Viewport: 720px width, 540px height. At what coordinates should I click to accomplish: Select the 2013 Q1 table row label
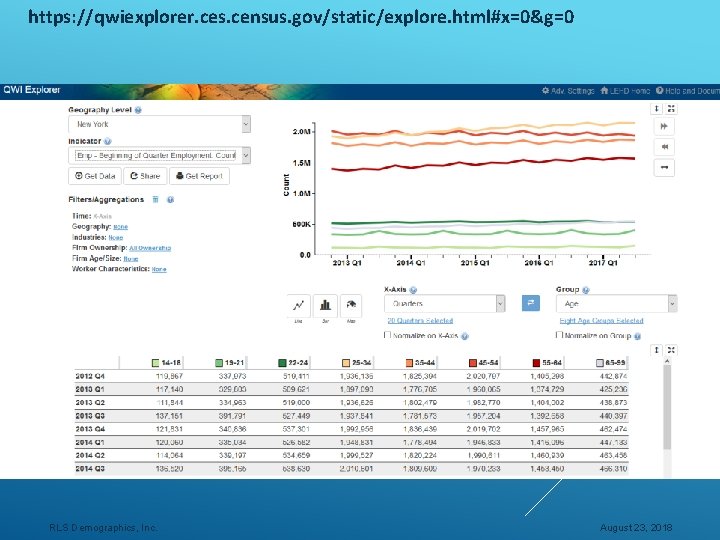(x=90, y=389)
